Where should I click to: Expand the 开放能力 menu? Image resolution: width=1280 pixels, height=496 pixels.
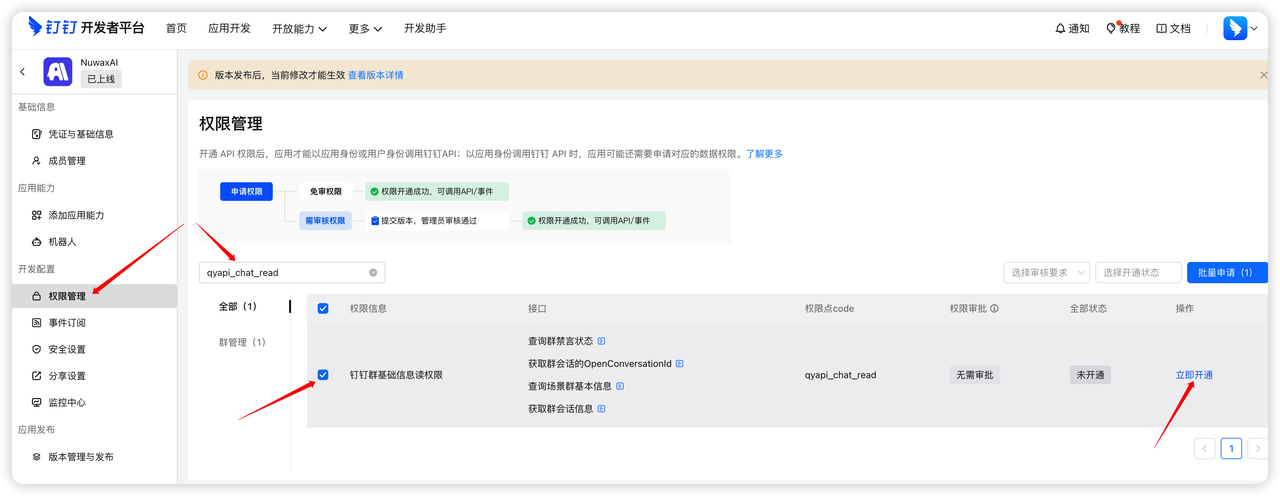coord(299,28)
